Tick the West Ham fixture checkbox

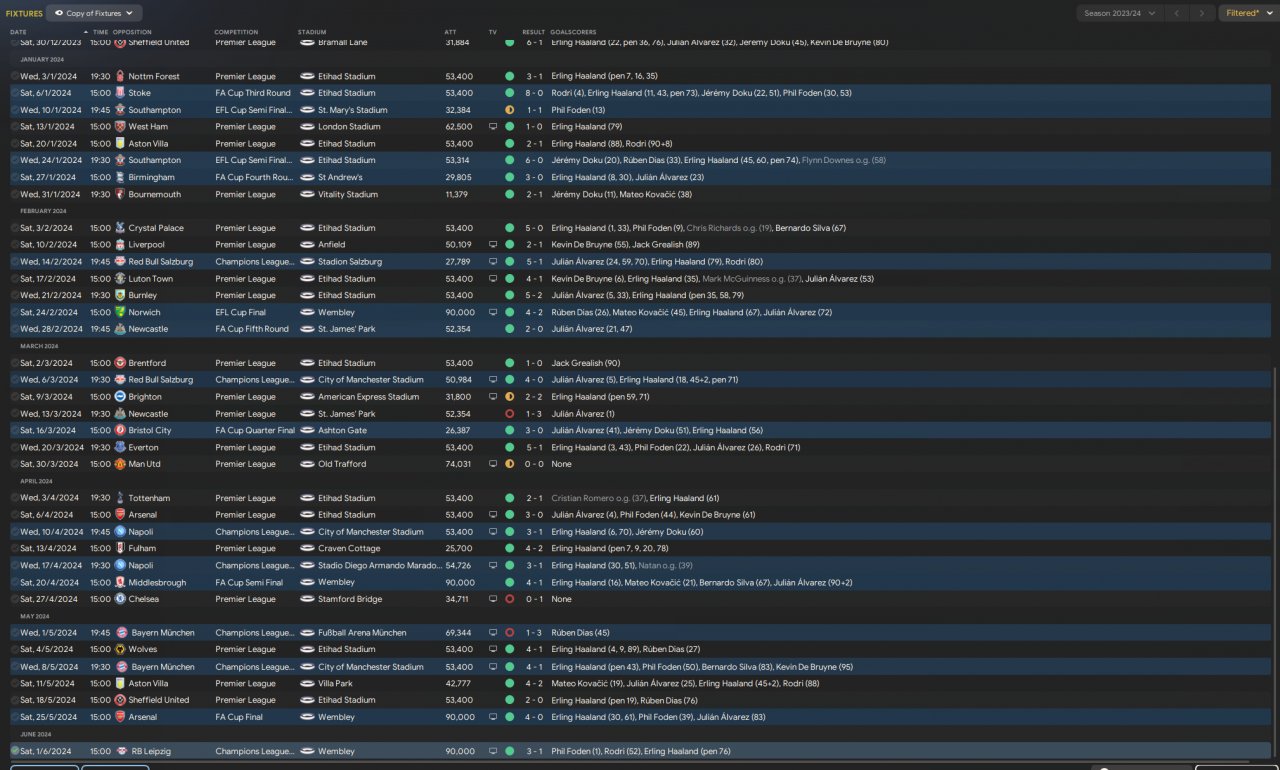[x=15, y=127]
